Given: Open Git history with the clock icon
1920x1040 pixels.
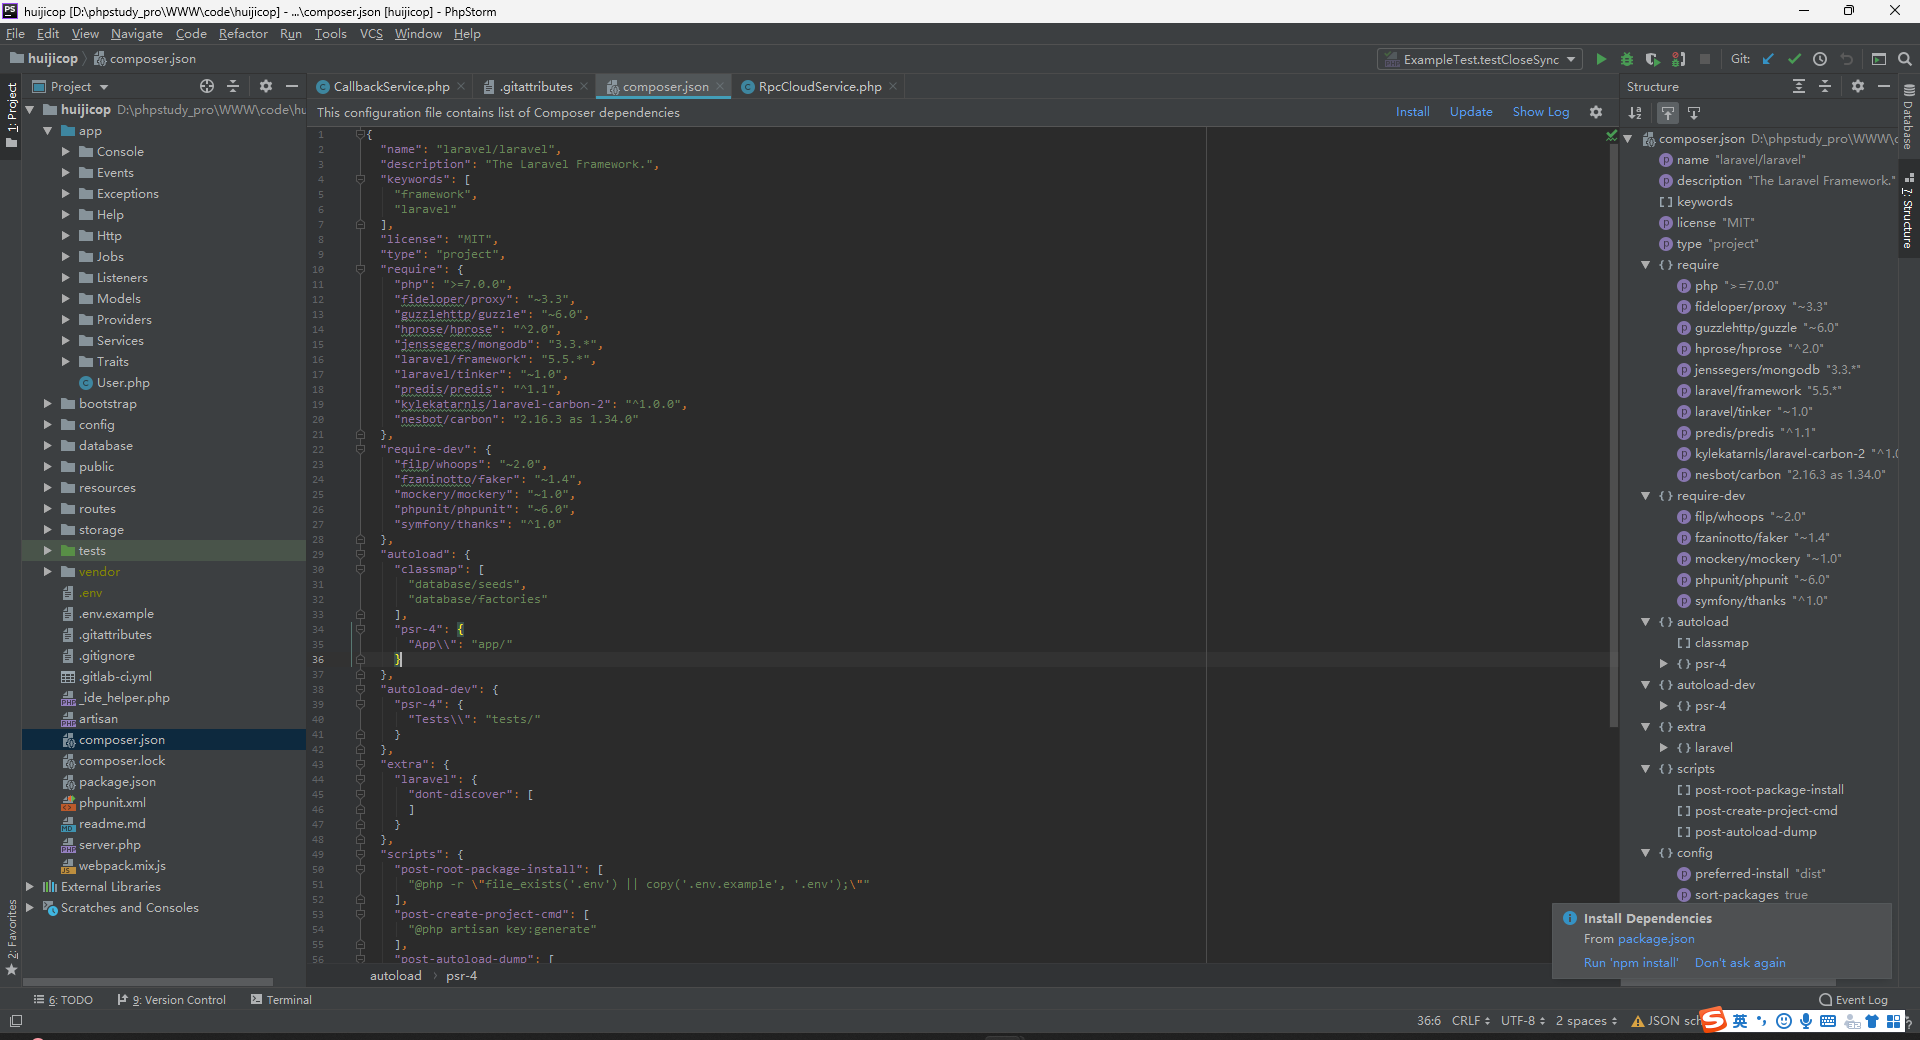Looking at the screenshot, I should 1820,59.
